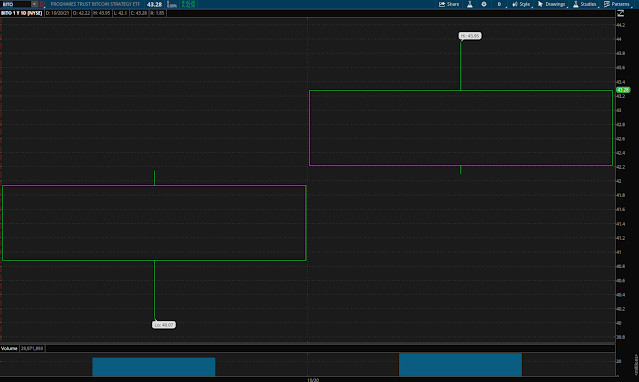Viewport: 639px width, 382px height.
Task: Open the Studies dropdown
Action: point(585,4)
